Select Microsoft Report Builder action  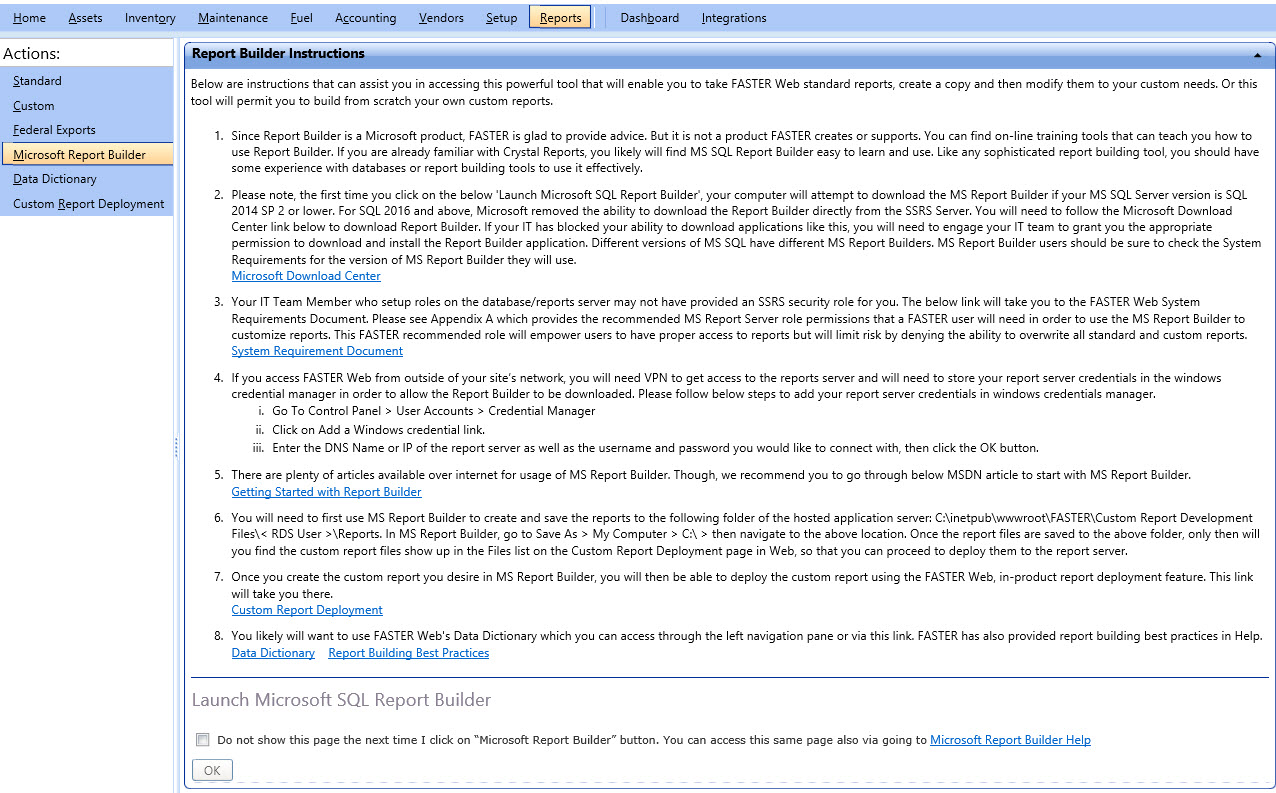[x=87, y=154]
